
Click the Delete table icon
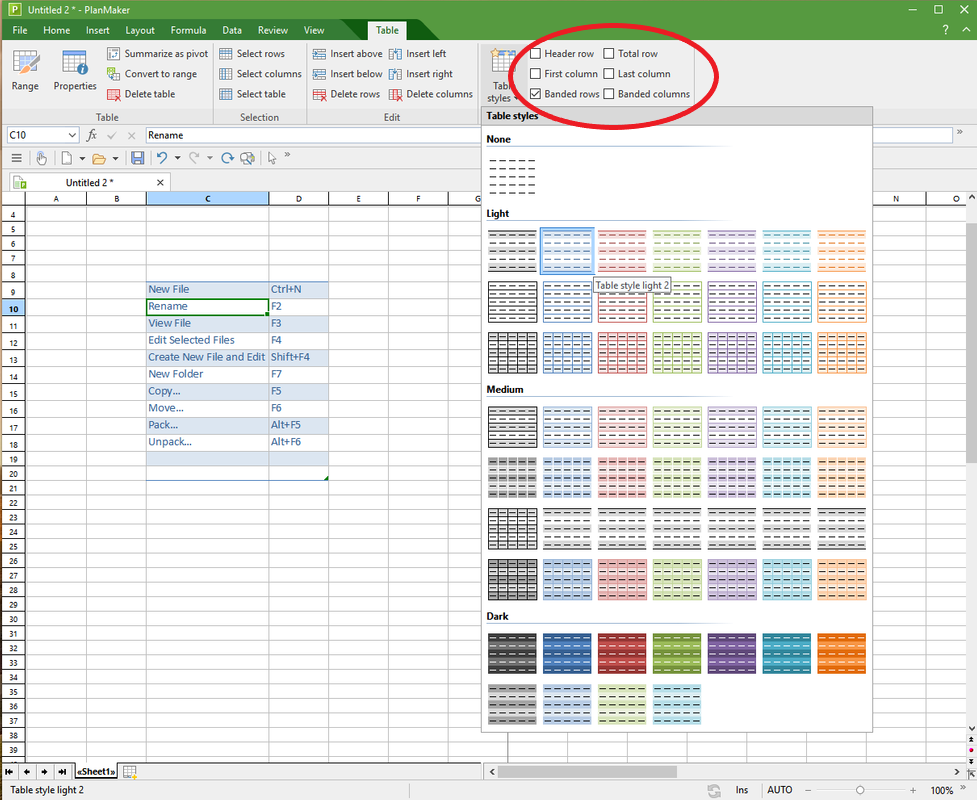(114, 94)
